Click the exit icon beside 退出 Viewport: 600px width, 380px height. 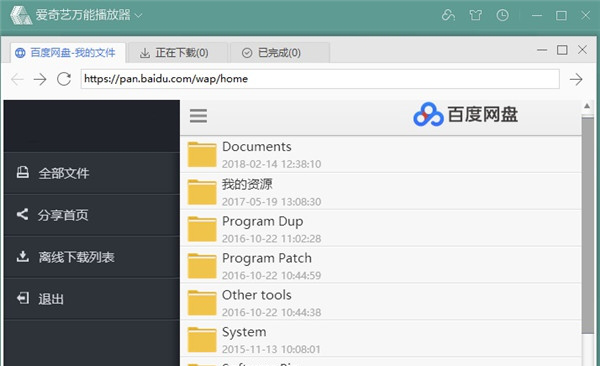(23, 298)
